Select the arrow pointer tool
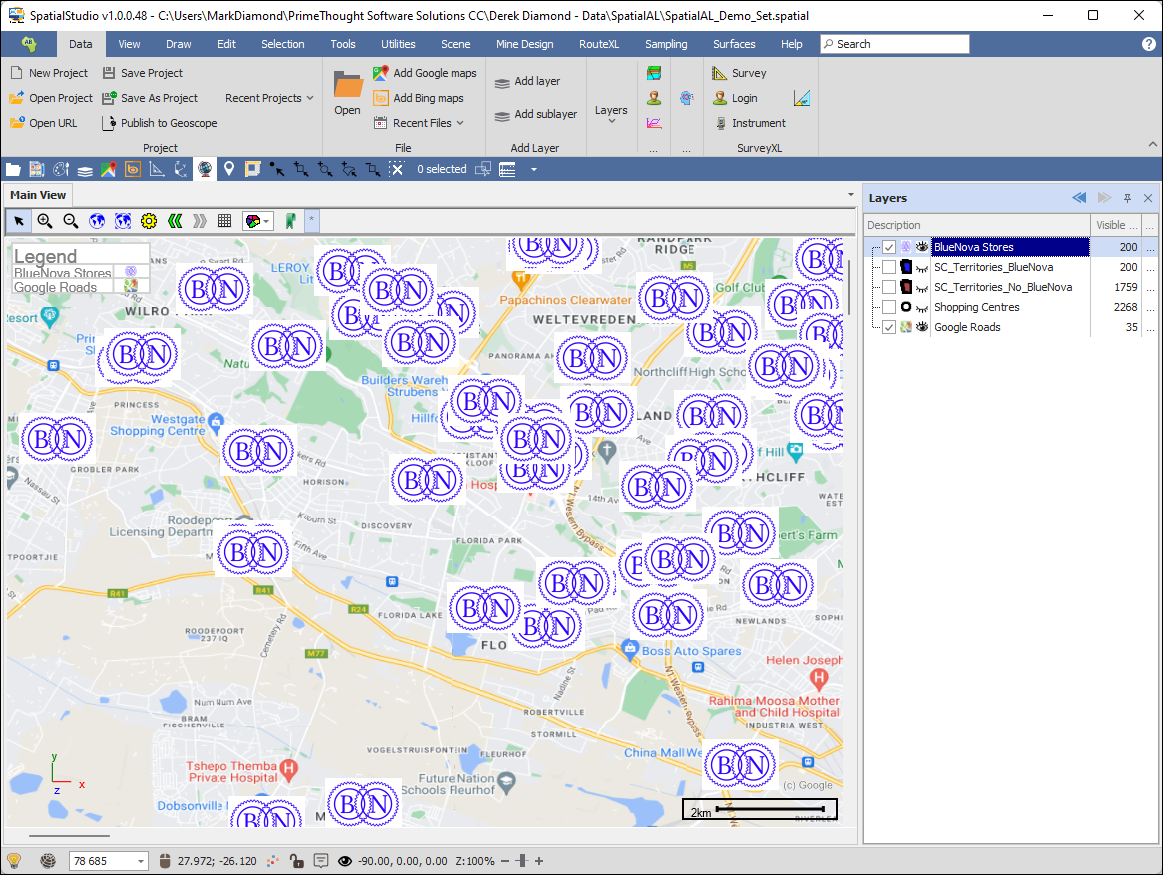Screen dimensions: 1163x875 pyautogui.click(x=19, y=220)
